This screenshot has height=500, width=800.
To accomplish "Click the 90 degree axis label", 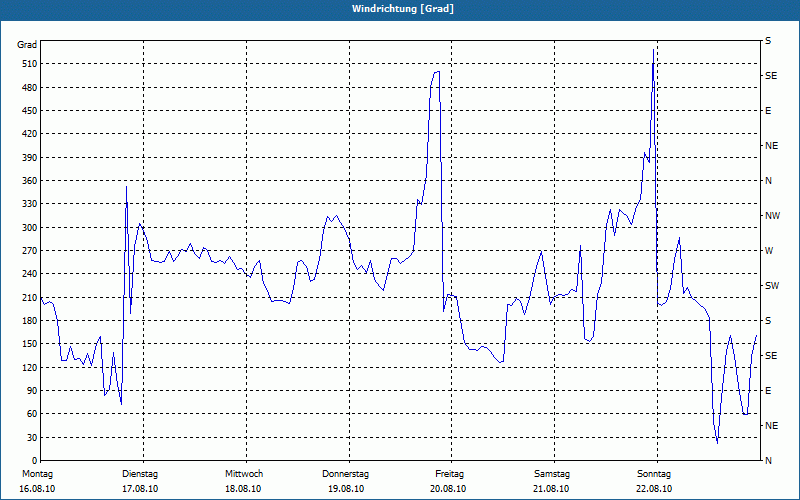I will pos(32,391).
